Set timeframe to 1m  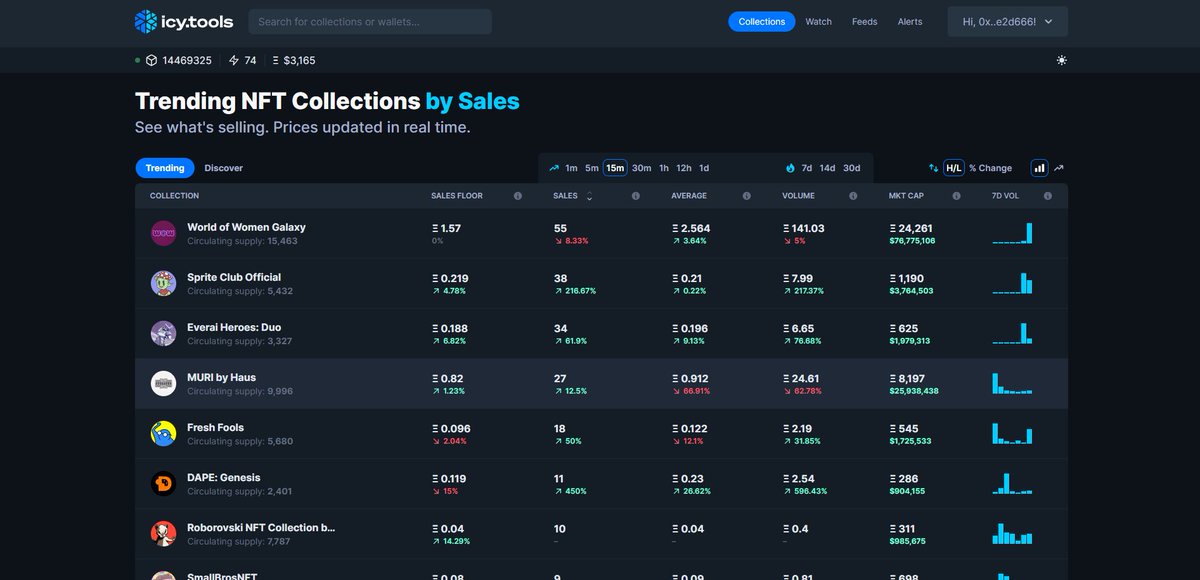[x=571, y=168]
